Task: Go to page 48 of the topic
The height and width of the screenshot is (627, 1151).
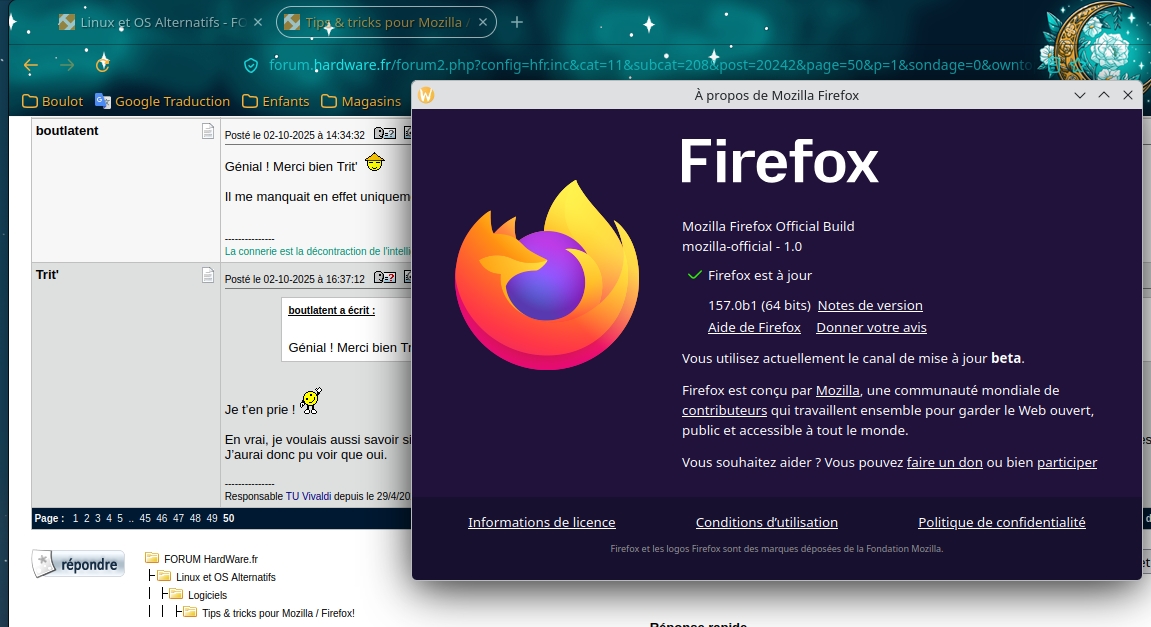Action: tap(195, 518)
